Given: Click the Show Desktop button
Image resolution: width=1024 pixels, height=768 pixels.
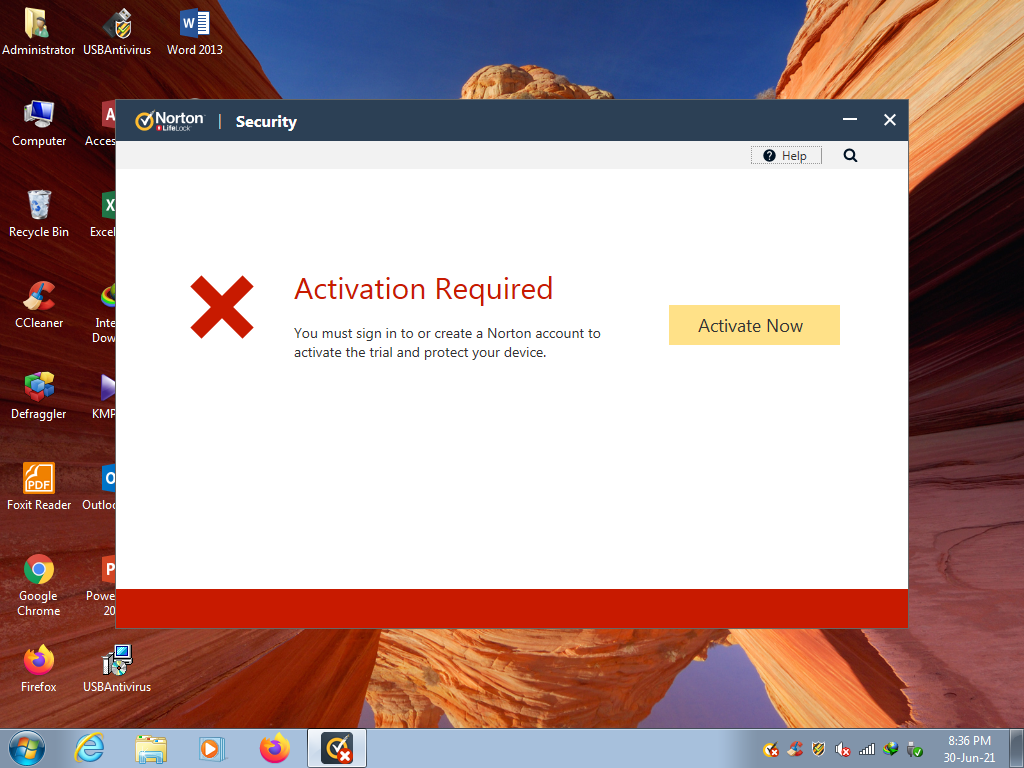Looking at the screenshot, I should (x=1017, y=748).
